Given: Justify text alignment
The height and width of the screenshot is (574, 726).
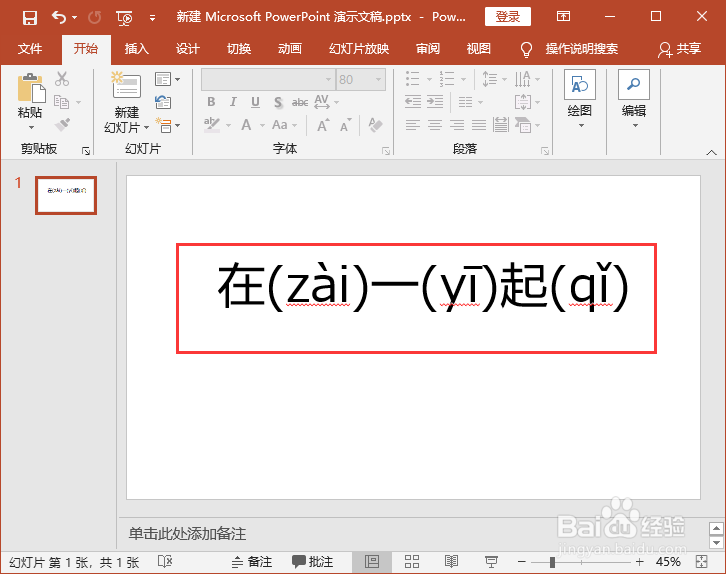Looking at the screenshot, I should 479,125.
